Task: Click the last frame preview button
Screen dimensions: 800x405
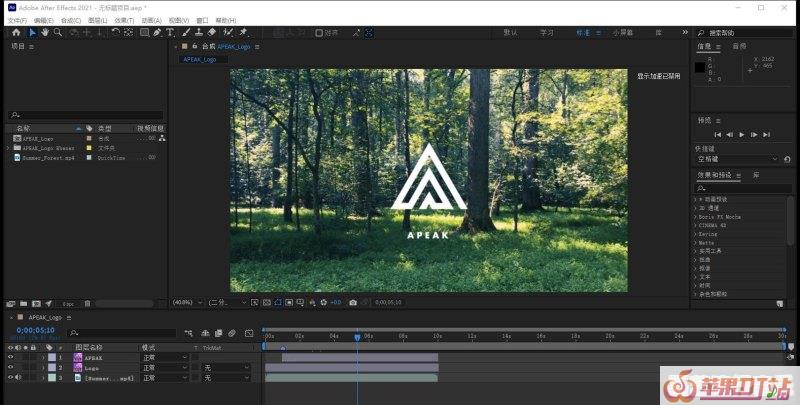Action: [x=766, y=135]
